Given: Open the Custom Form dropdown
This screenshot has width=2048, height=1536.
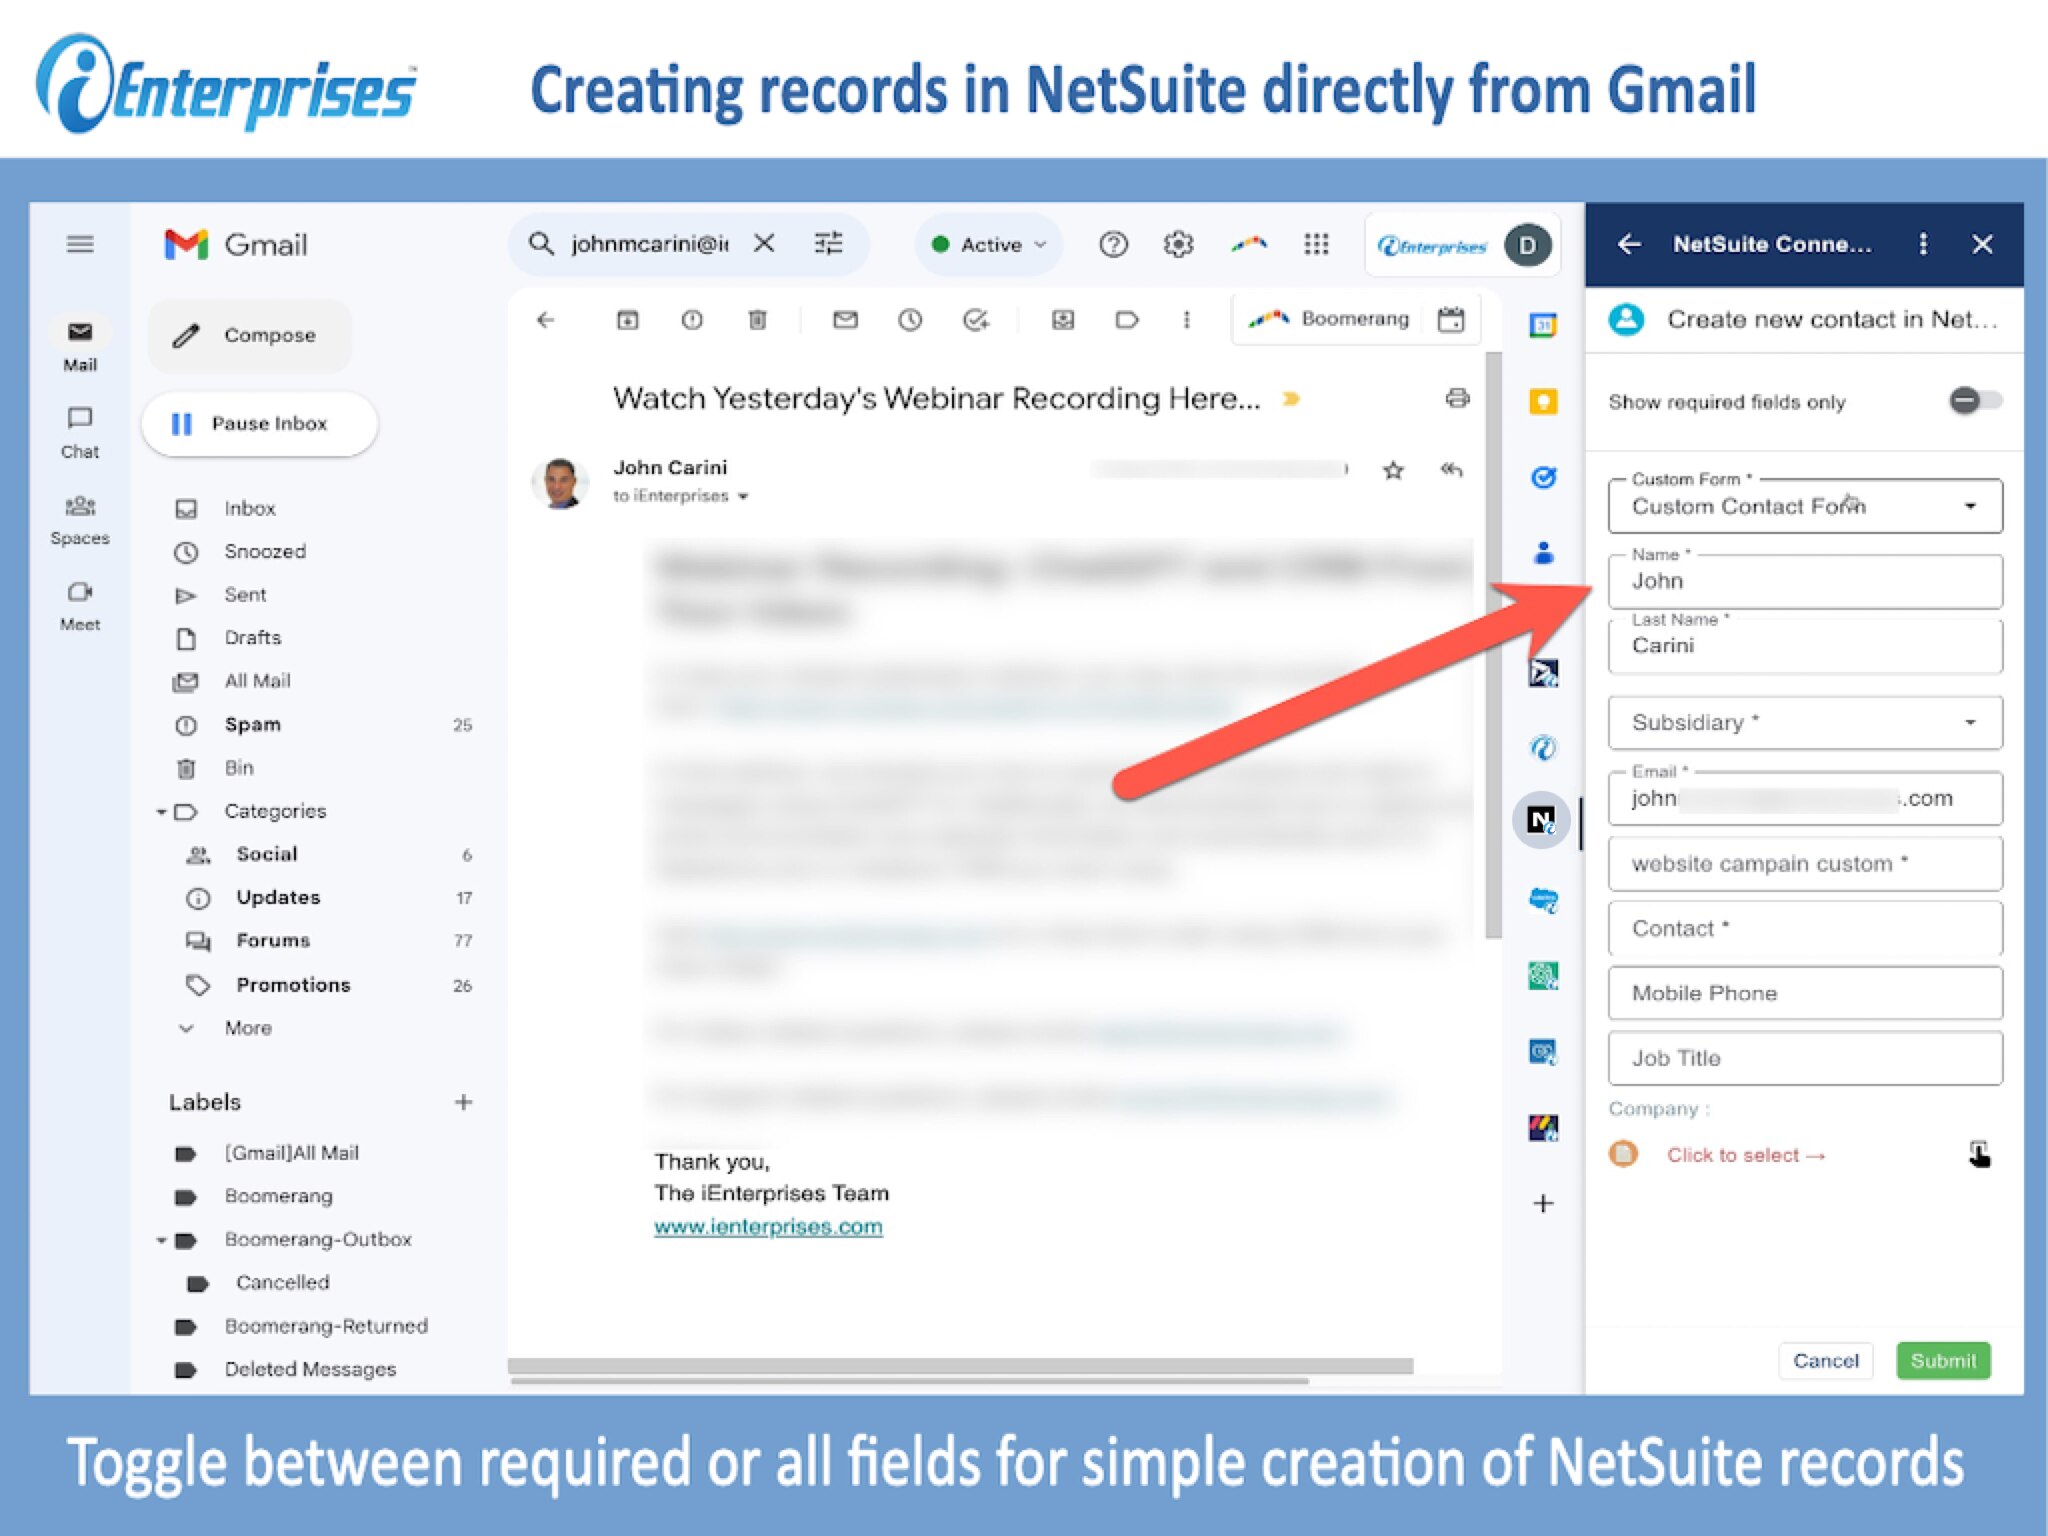Looking at the screenshot, I should coord(1804,506).
